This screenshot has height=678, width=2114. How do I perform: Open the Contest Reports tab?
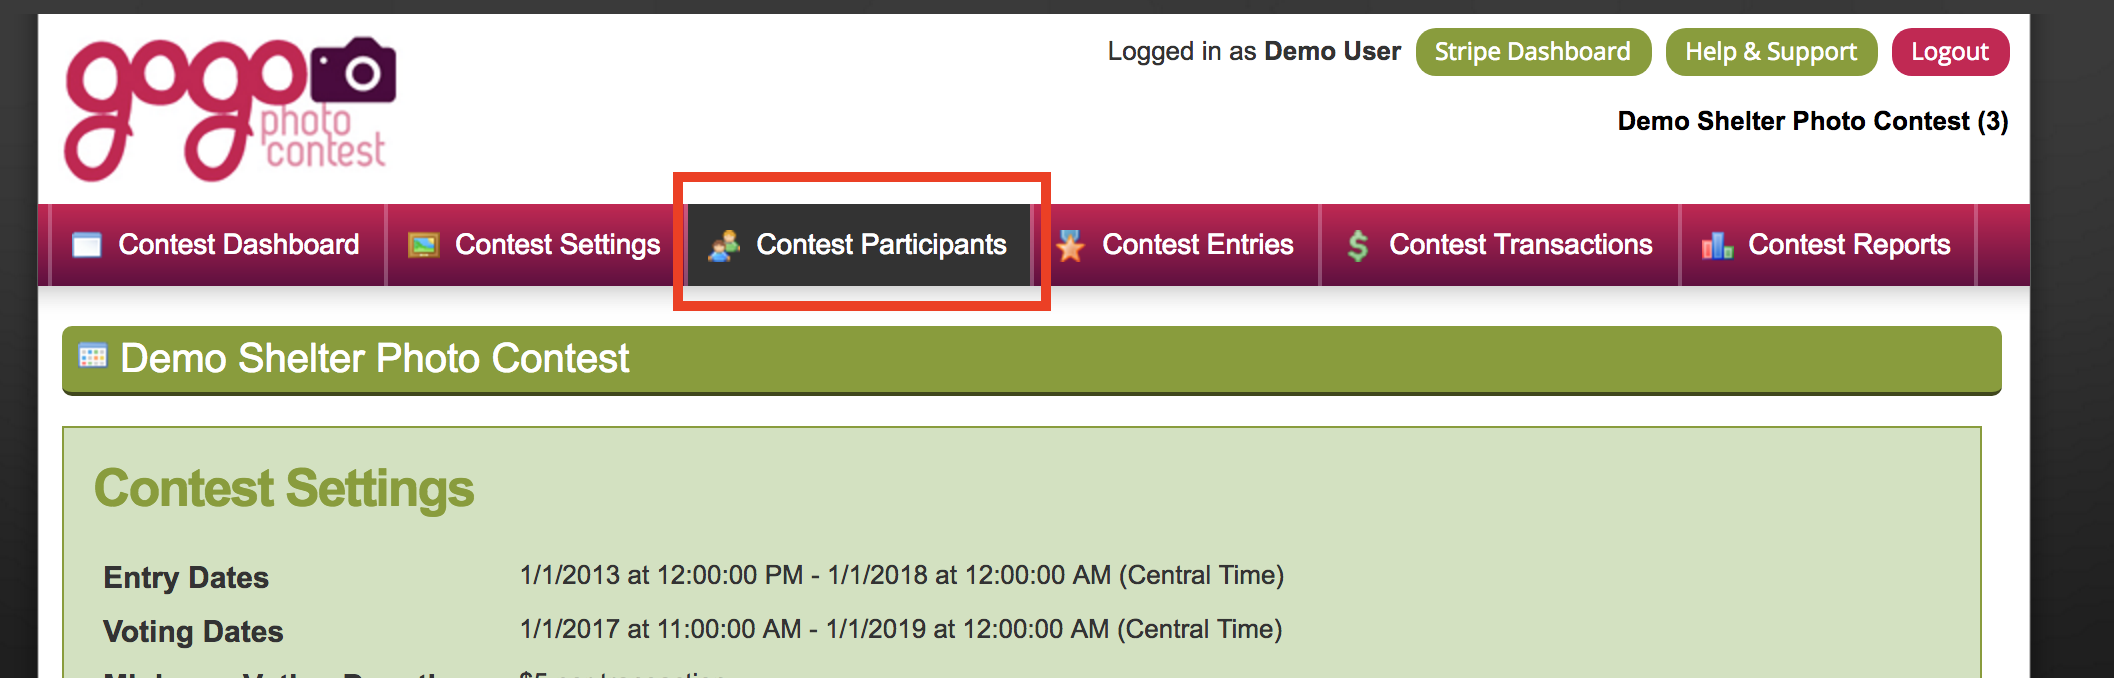click(x=1828, y=245)
